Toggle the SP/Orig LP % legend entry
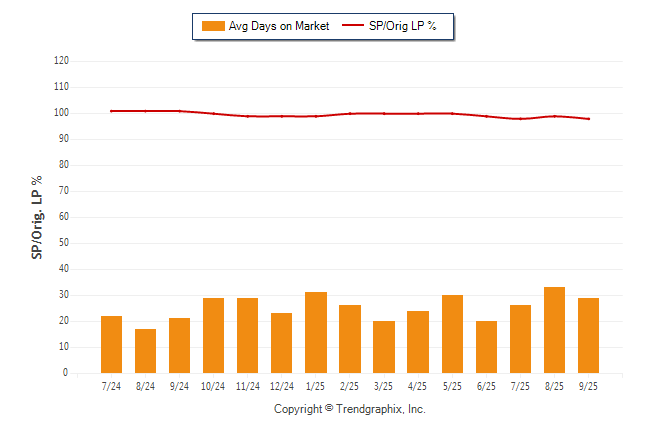Image resolution: width=646 pixels, height=434 pixels. [403, 26]
